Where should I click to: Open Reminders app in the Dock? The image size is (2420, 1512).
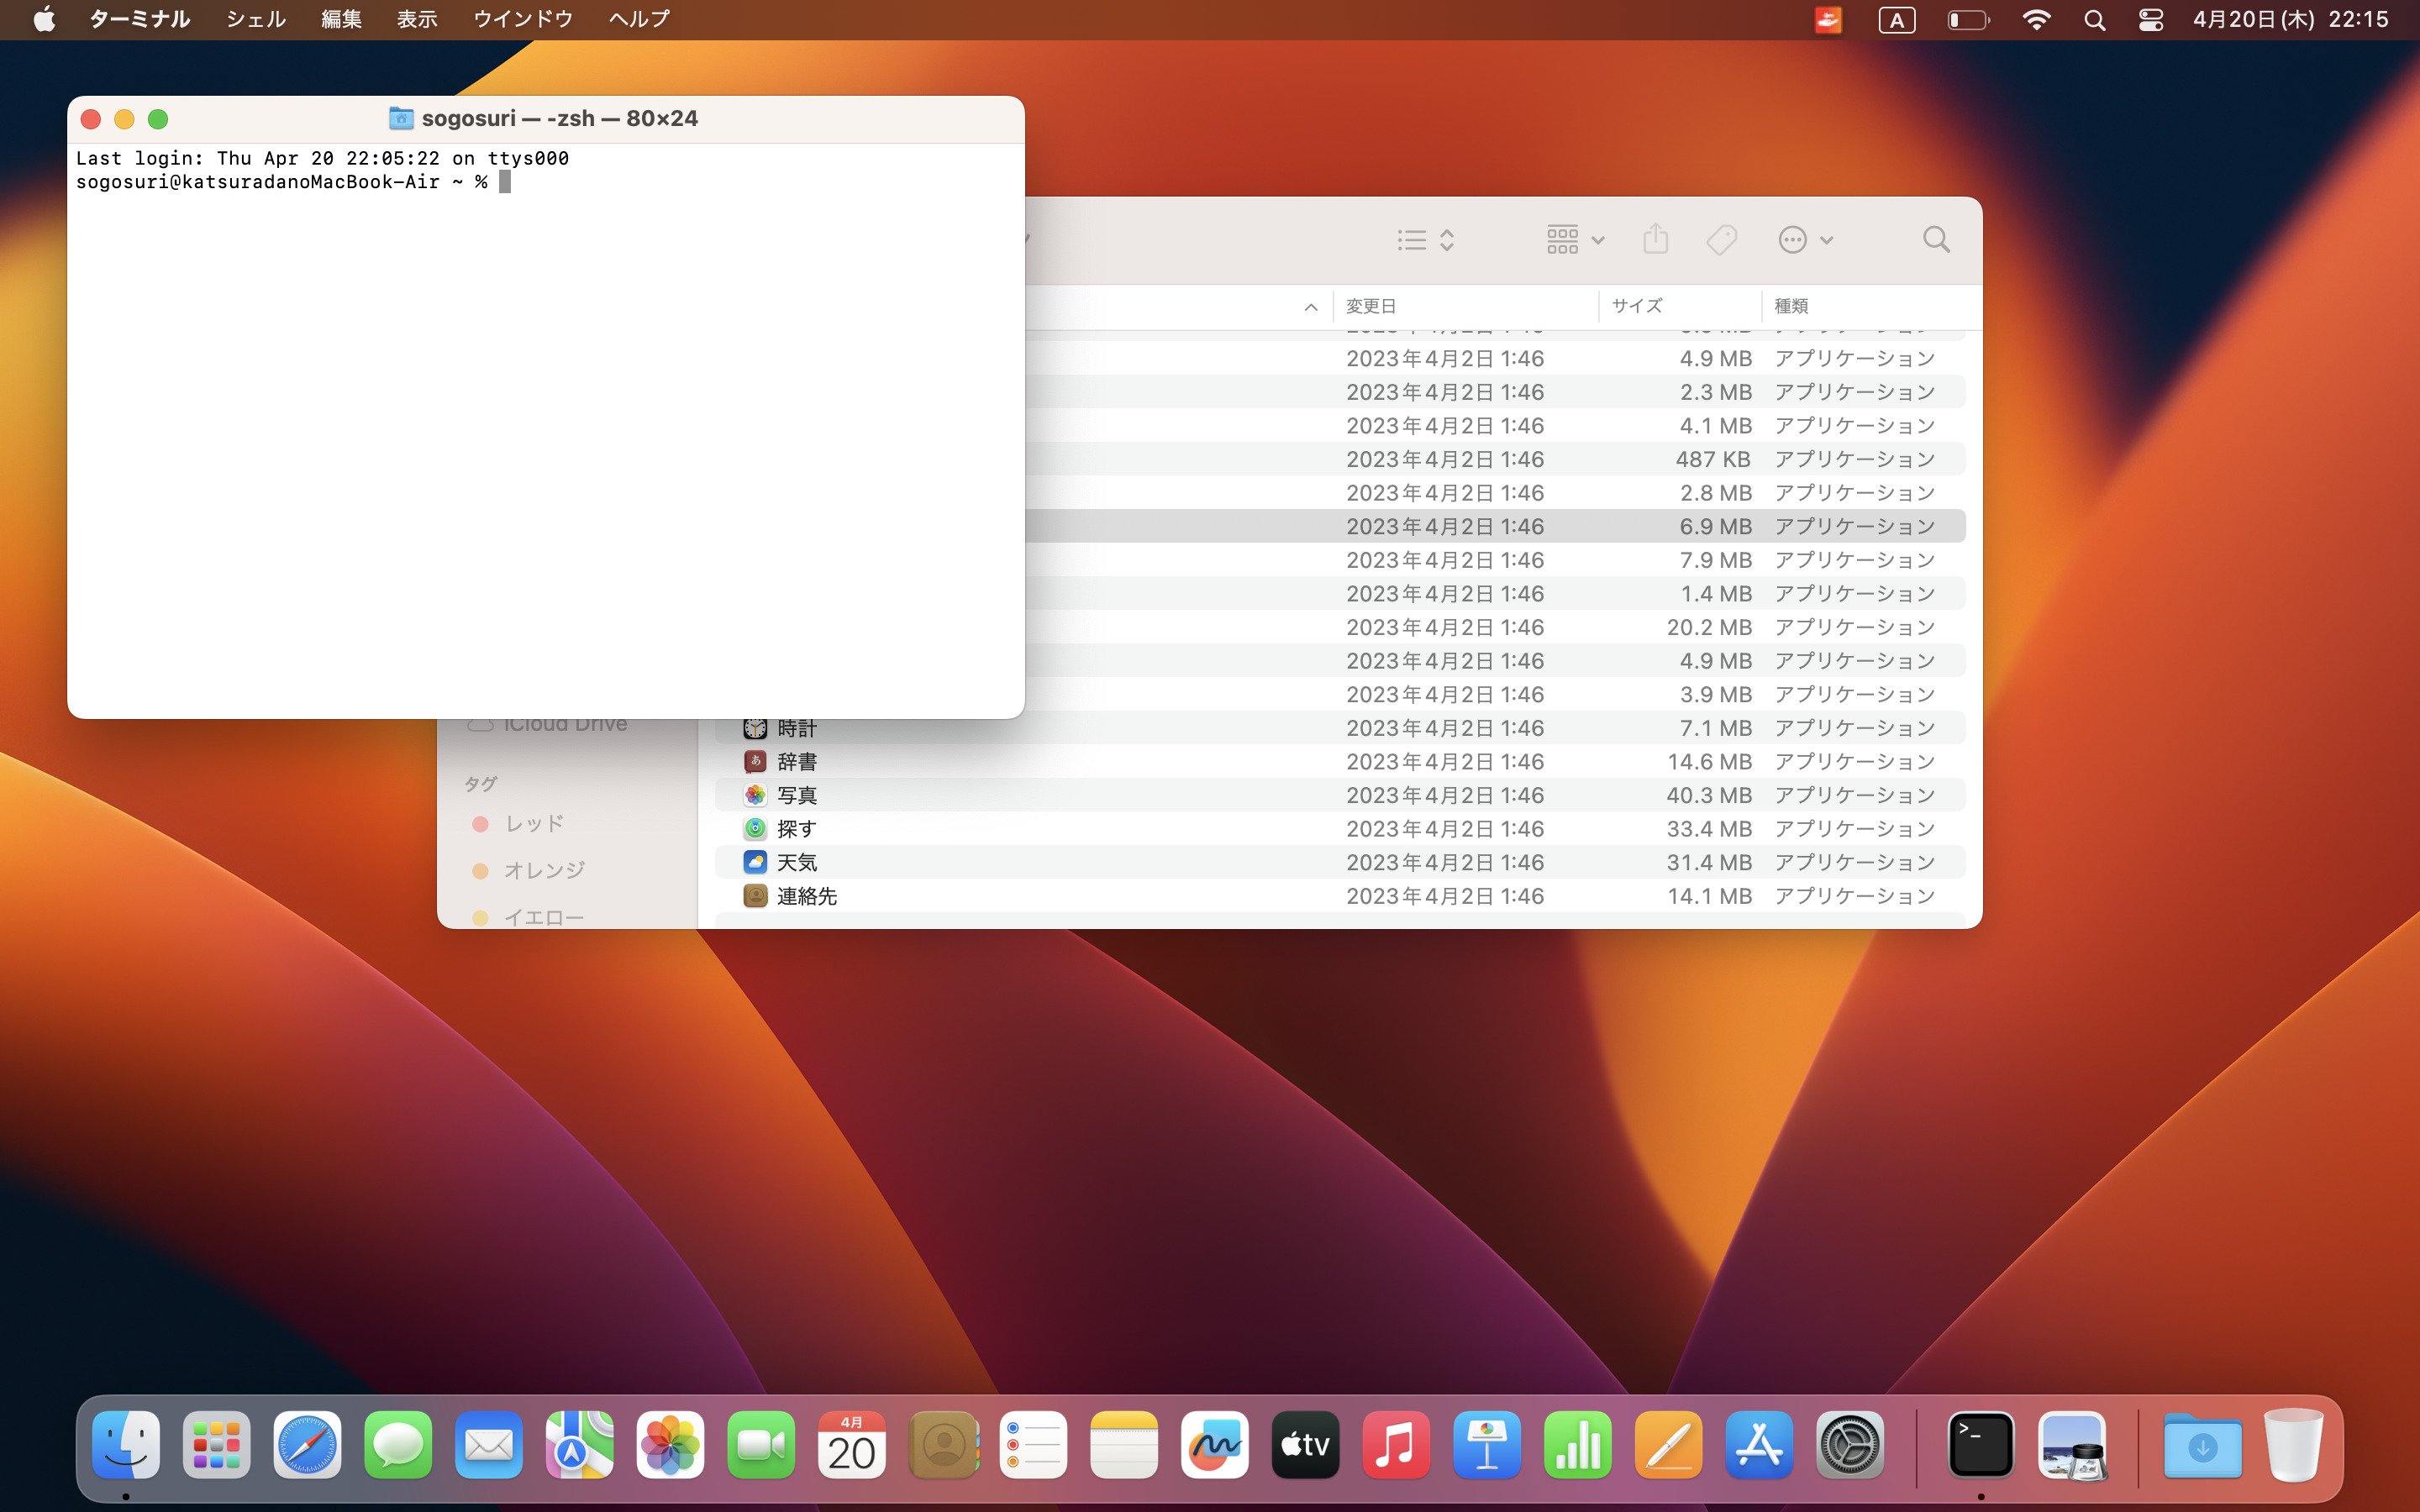click(x=1034, y=1445)
